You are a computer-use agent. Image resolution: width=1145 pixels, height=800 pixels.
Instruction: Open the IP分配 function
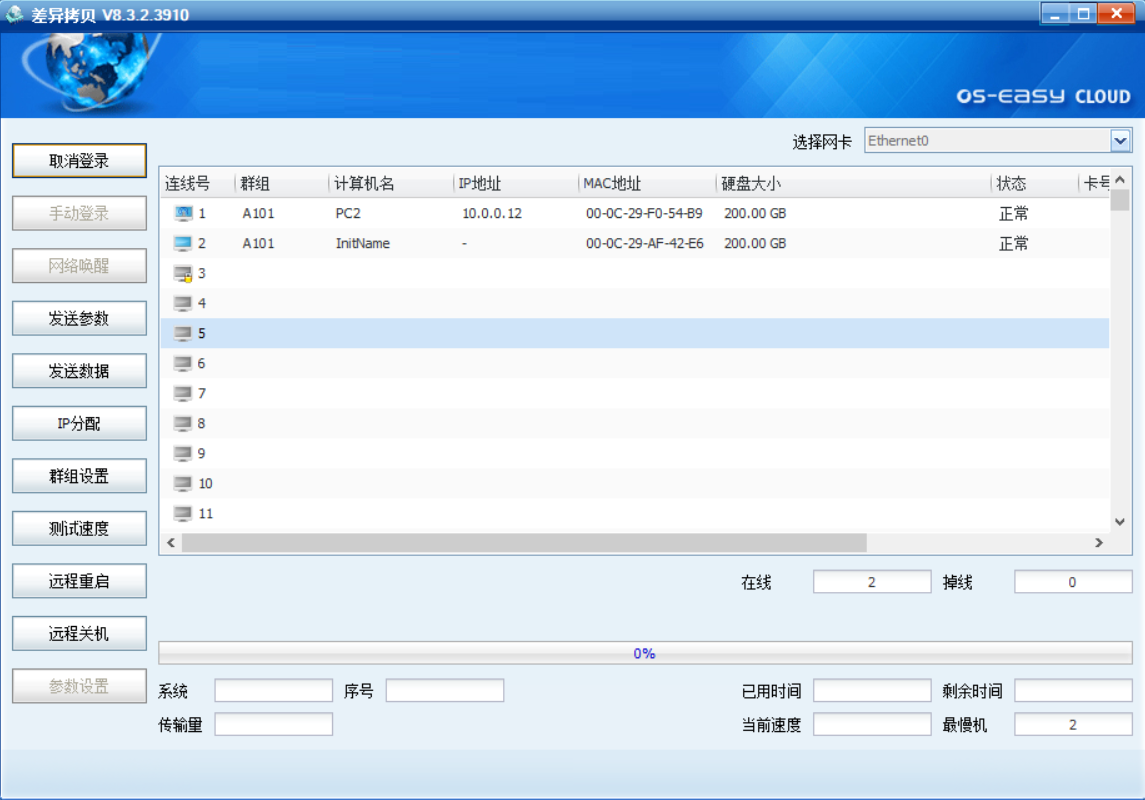pos(79,424)
